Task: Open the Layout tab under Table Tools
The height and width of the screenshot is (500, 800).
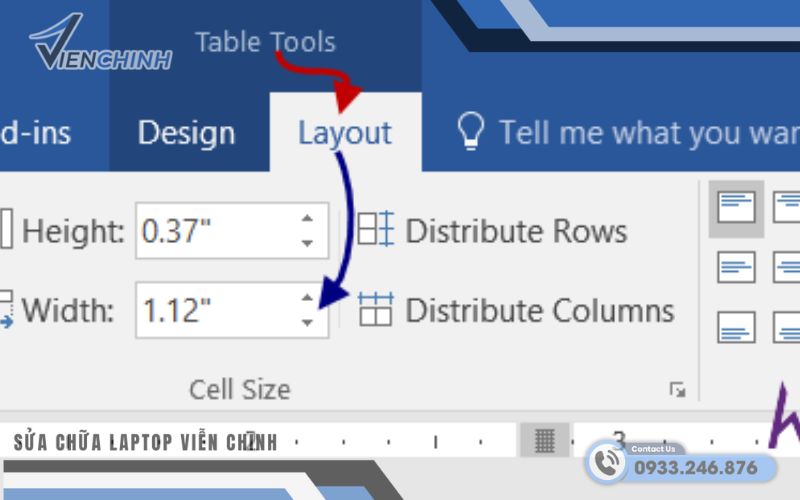Action: tap(345, 133)
